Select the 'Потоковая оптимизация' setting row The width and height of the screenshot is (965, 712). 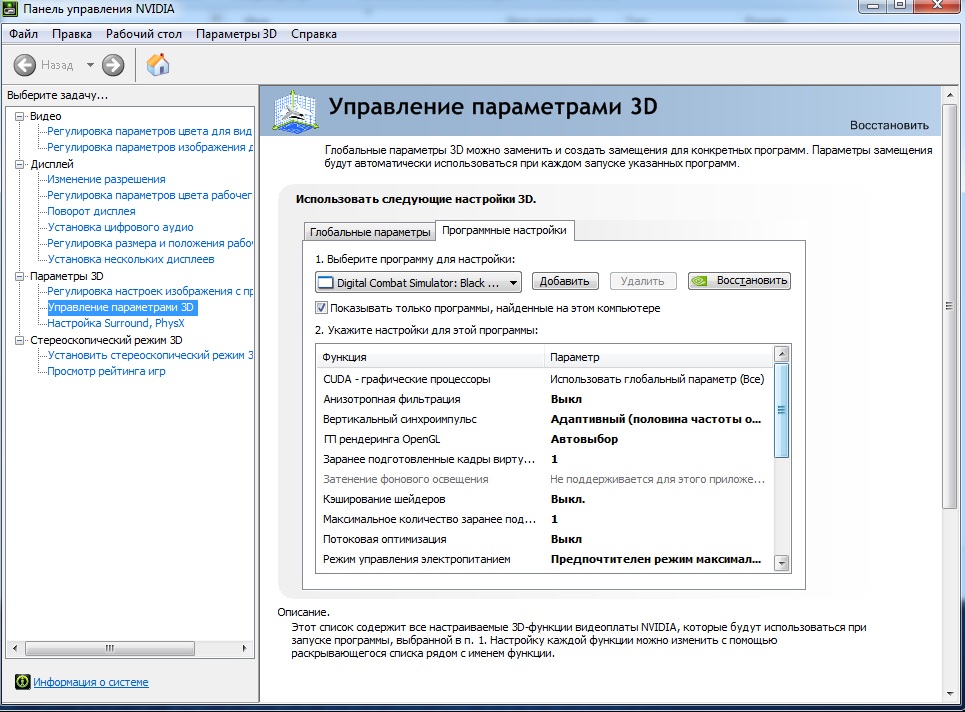coord(544,539)
